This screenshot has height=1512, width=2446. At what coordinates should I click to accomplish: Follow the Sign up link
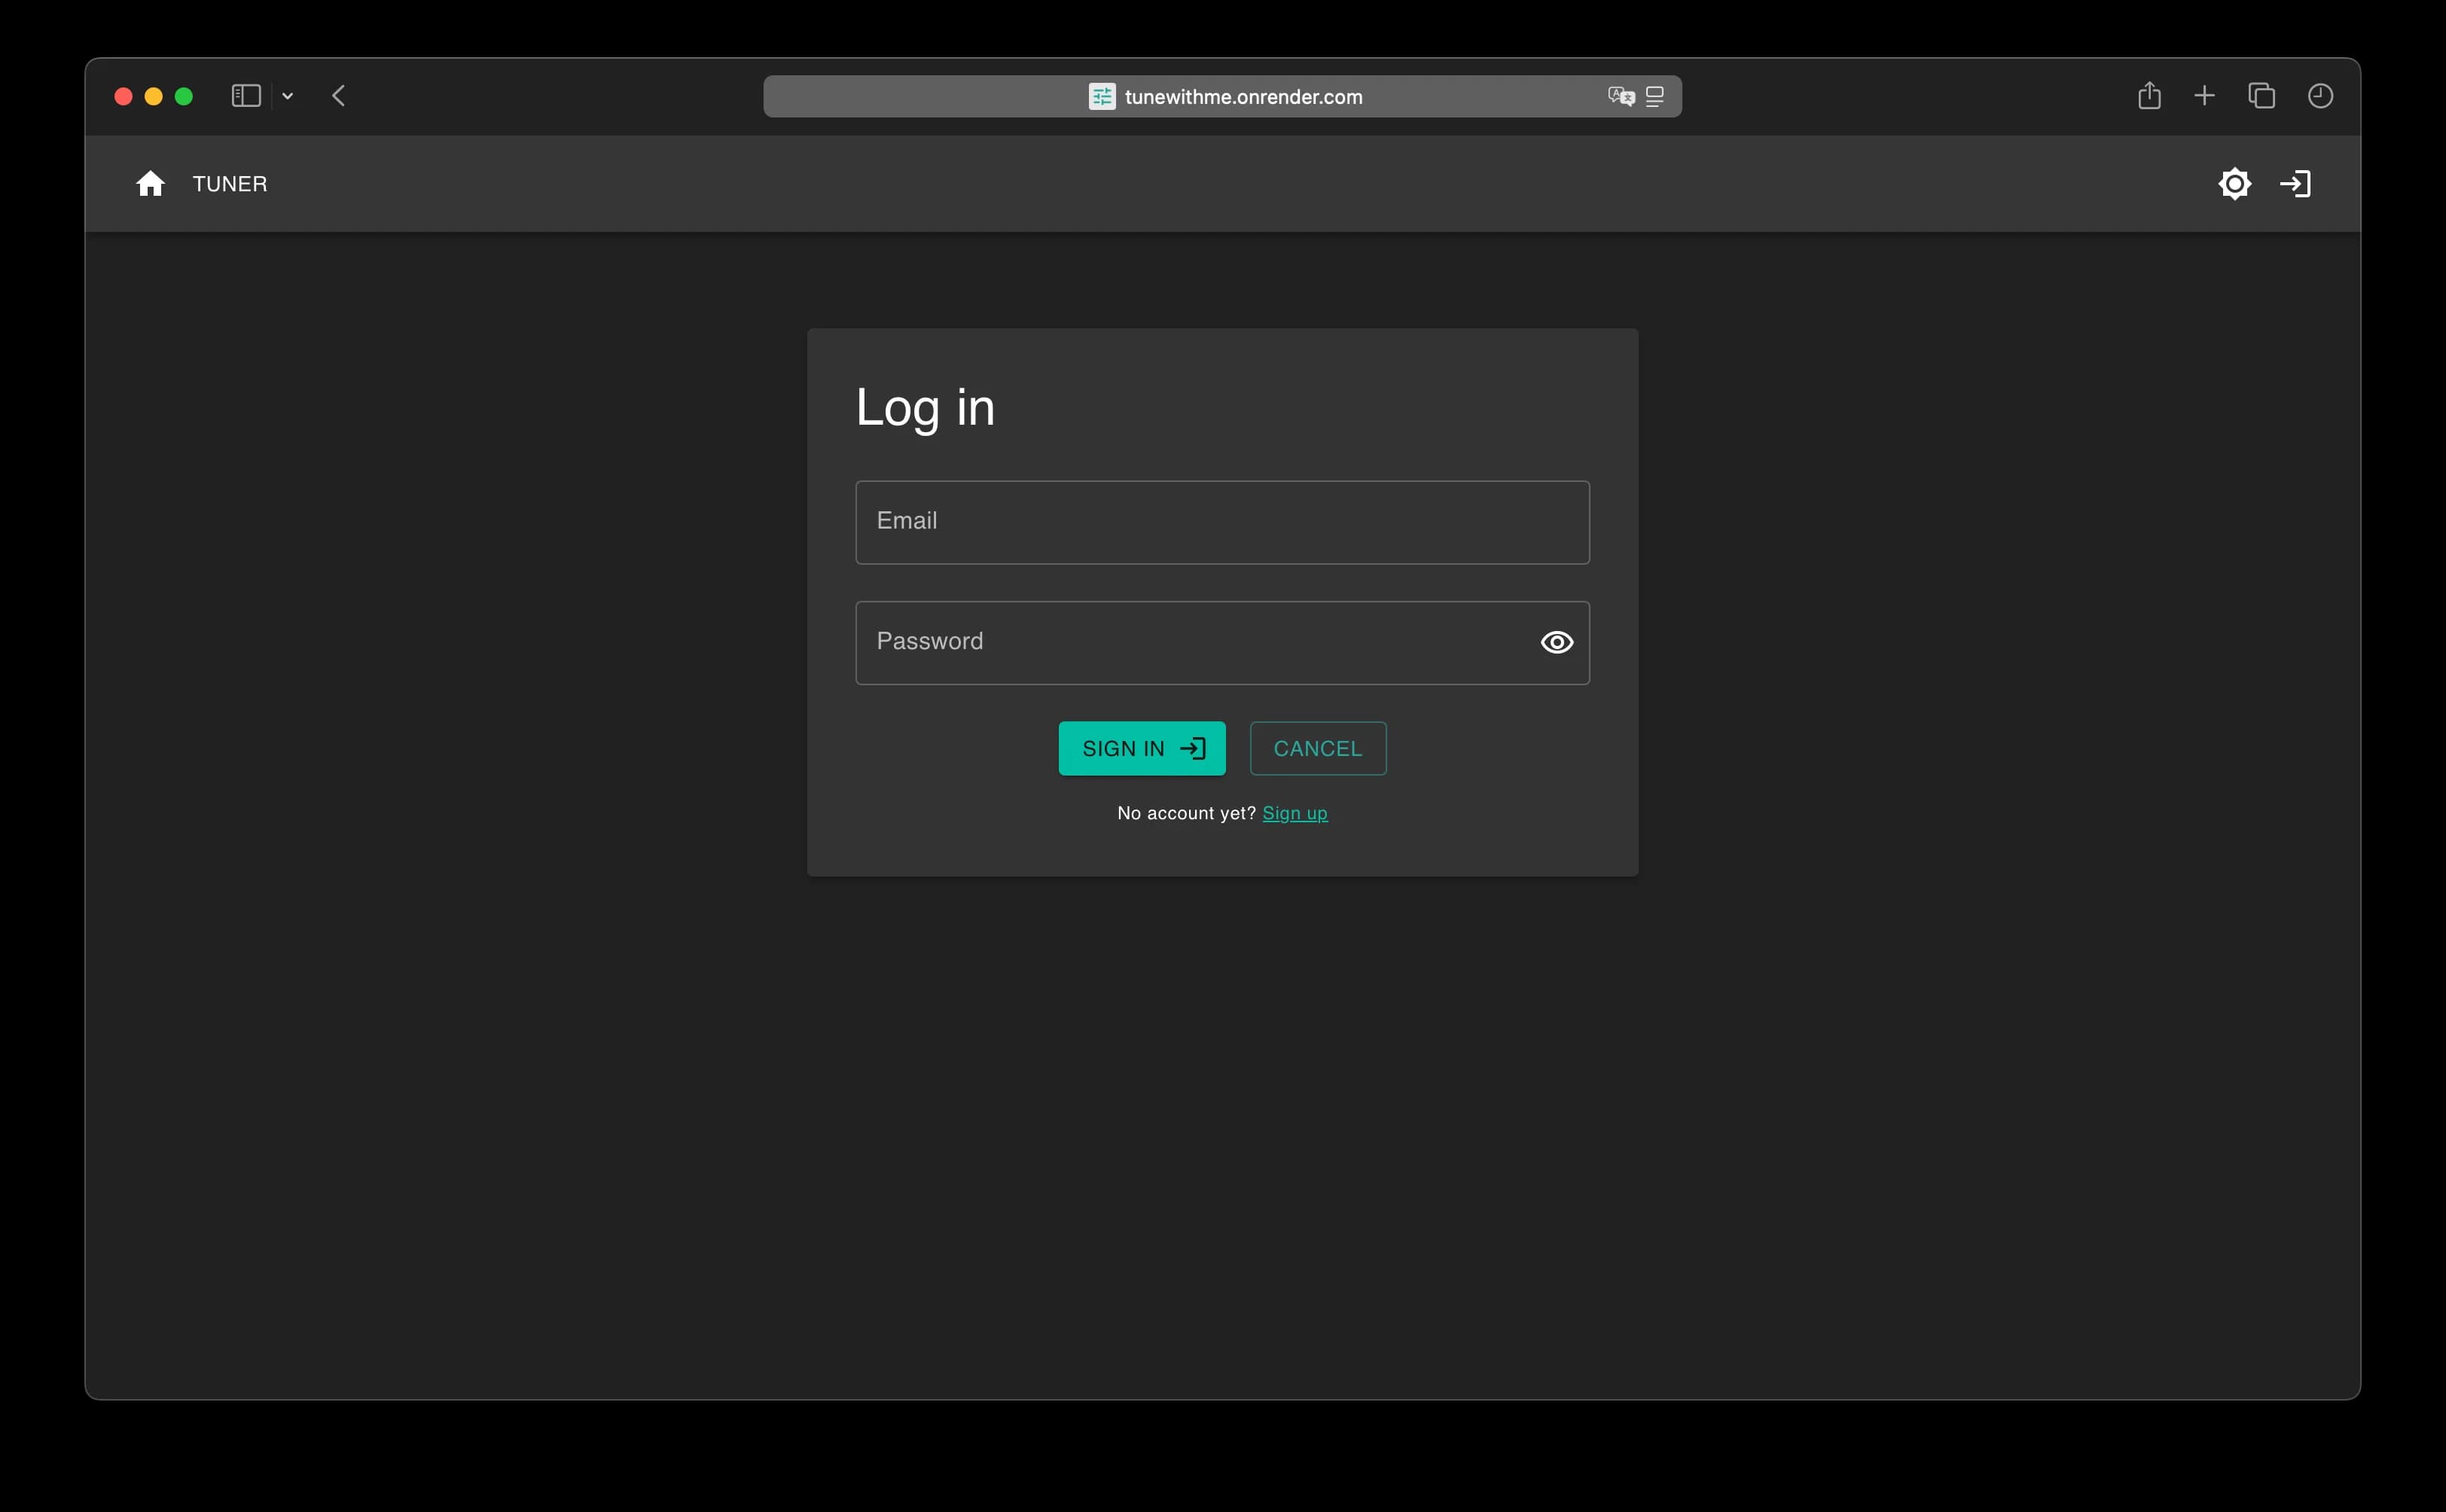1294,813
